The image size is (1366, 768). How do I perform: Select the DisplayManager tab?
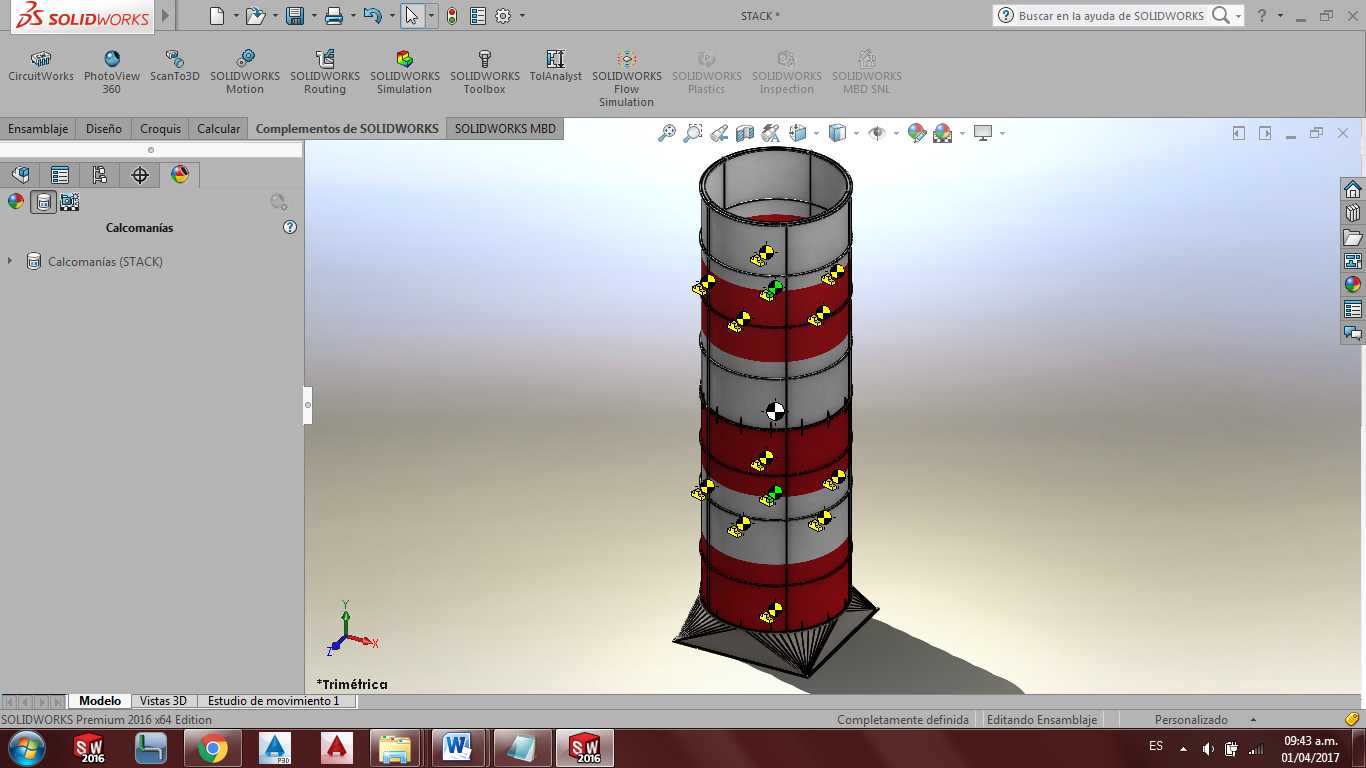pos(180,175)
